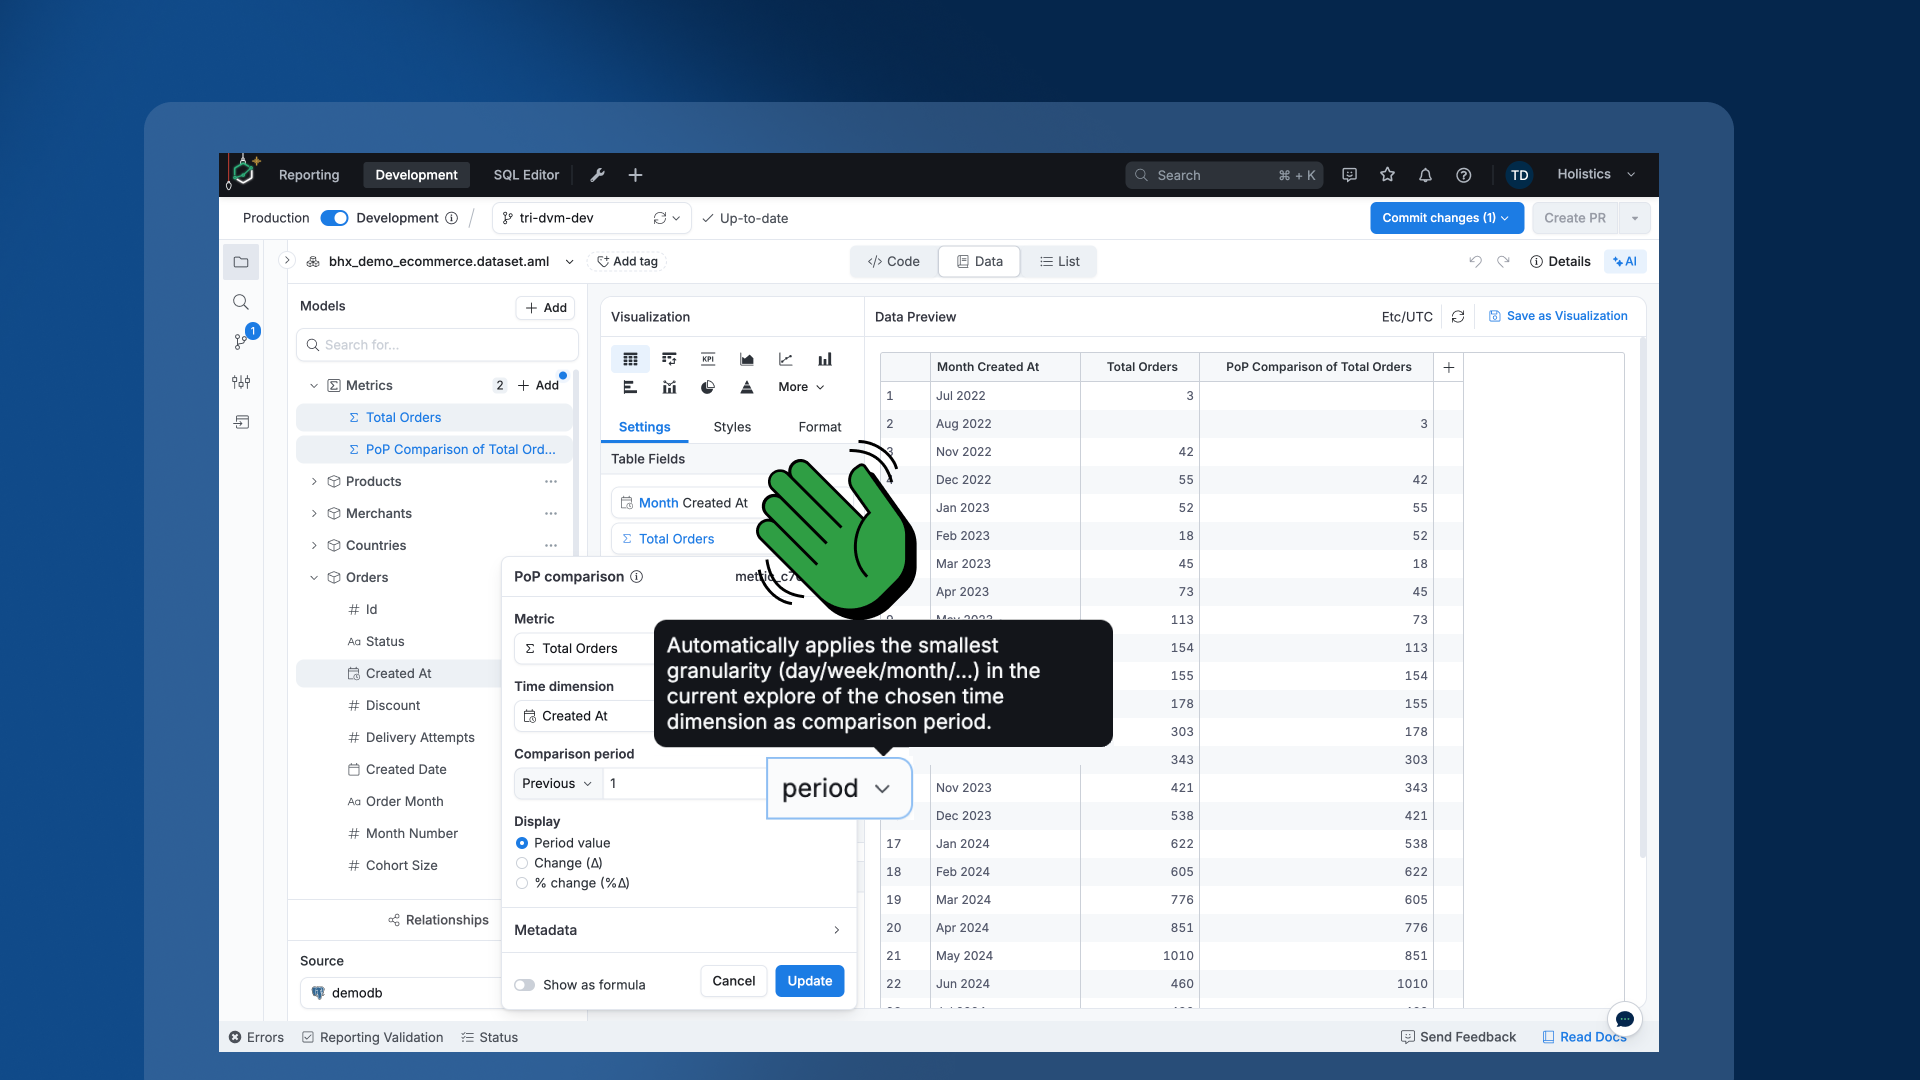Screen dimensions: 1920x1080
Task: Open the search panel in the left sidebar
Action: [x=241, y=301]
